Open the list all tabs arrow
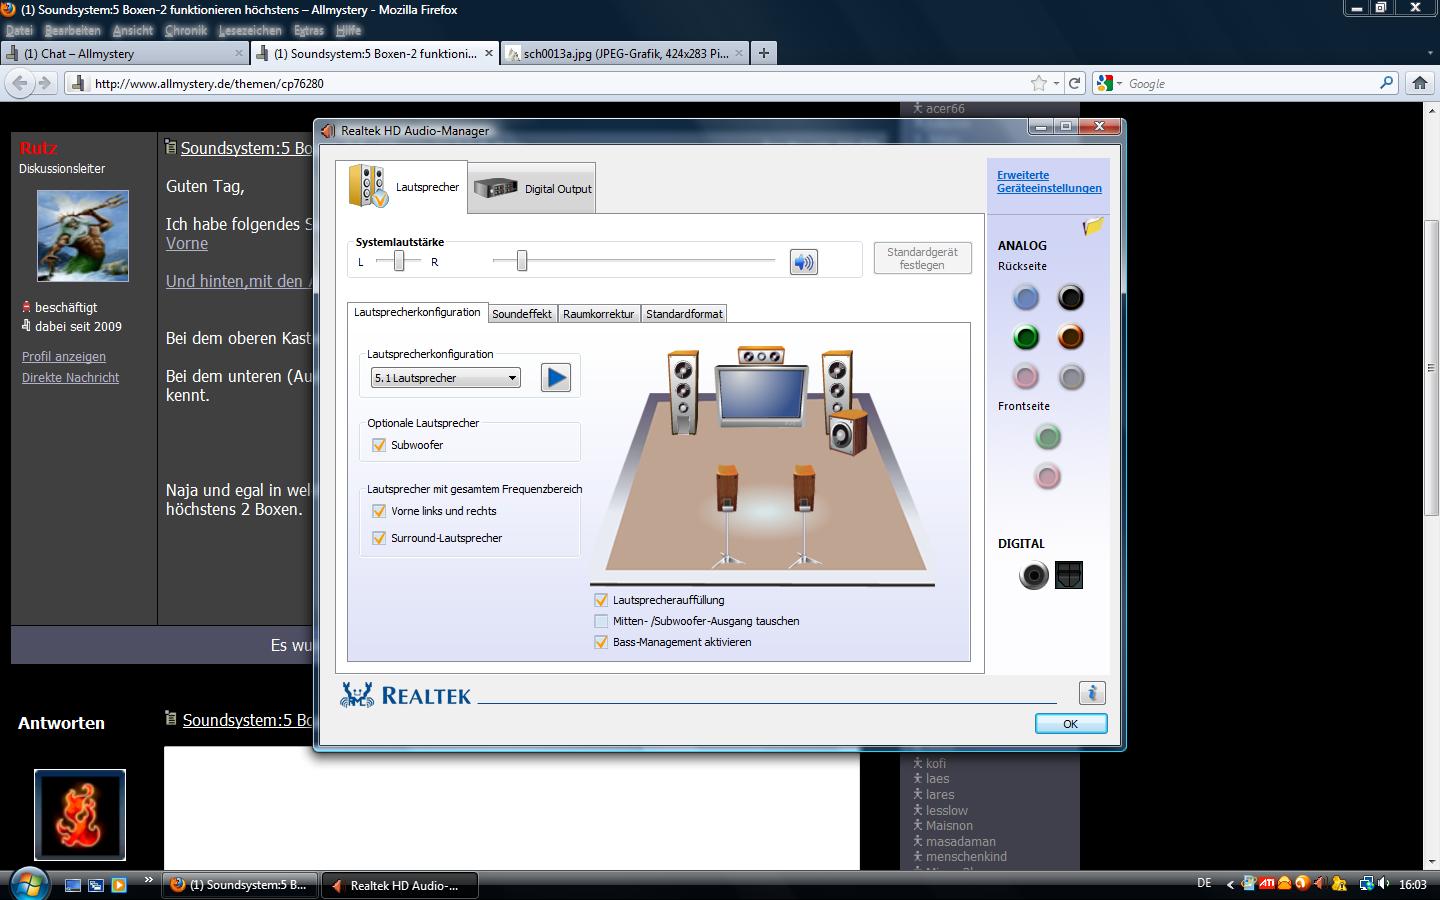 (1430, 53)
